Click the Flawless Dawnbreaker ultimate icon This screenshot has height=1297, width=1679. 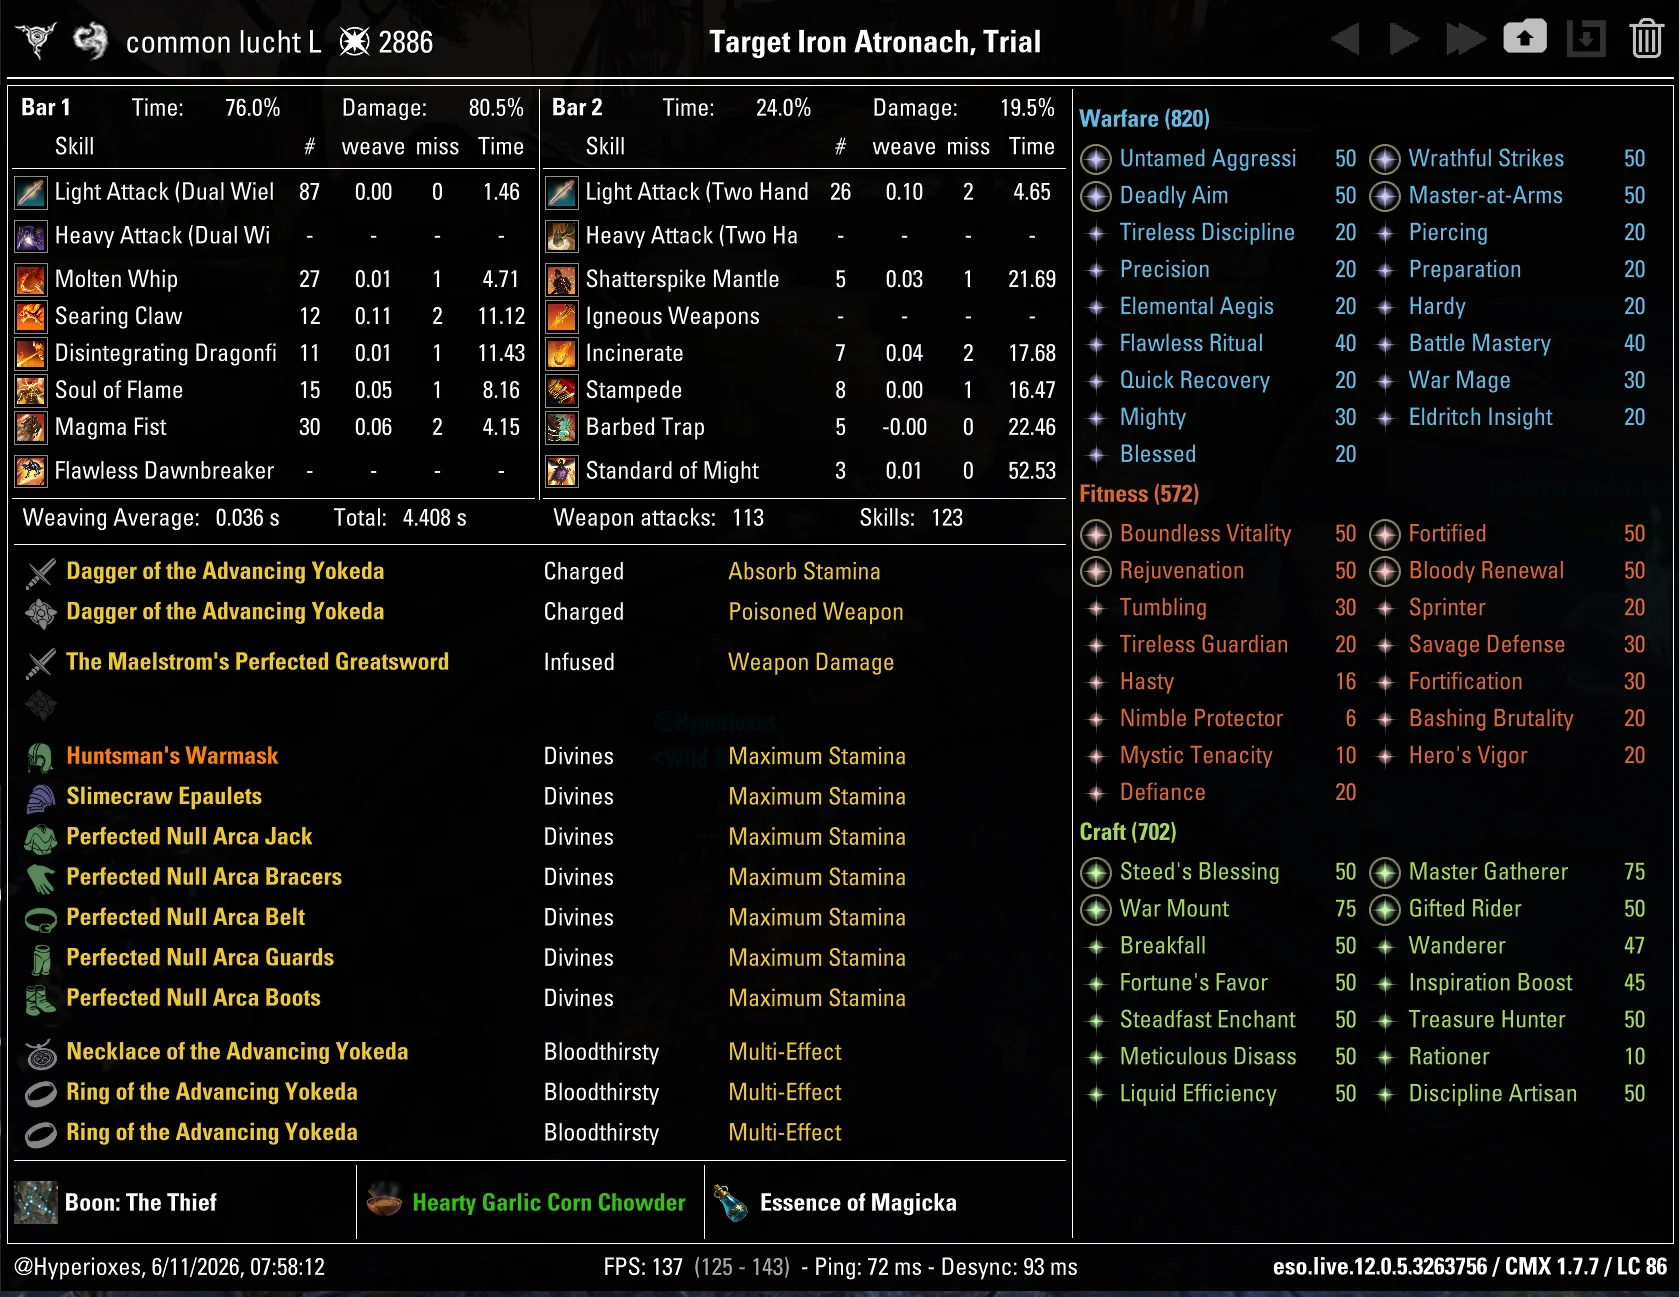click(x=31, y=470)
